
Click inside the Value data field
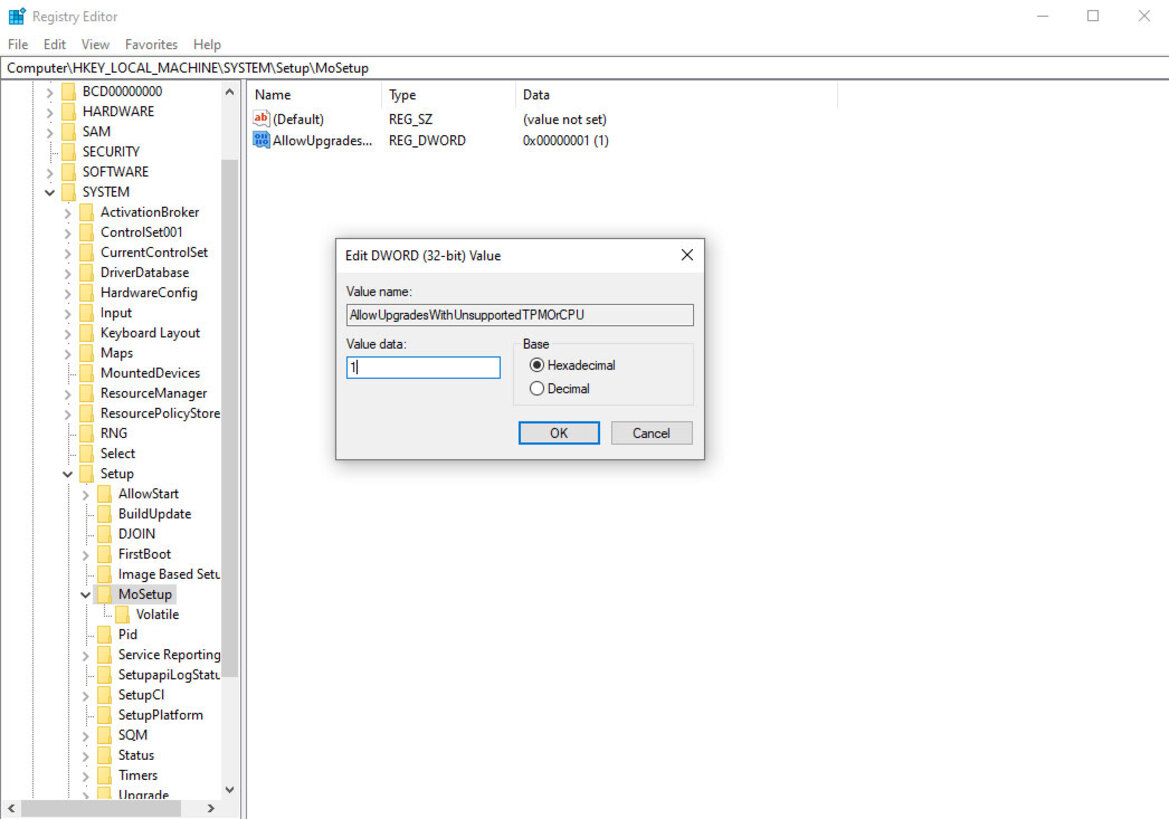[x=422, y=367]
